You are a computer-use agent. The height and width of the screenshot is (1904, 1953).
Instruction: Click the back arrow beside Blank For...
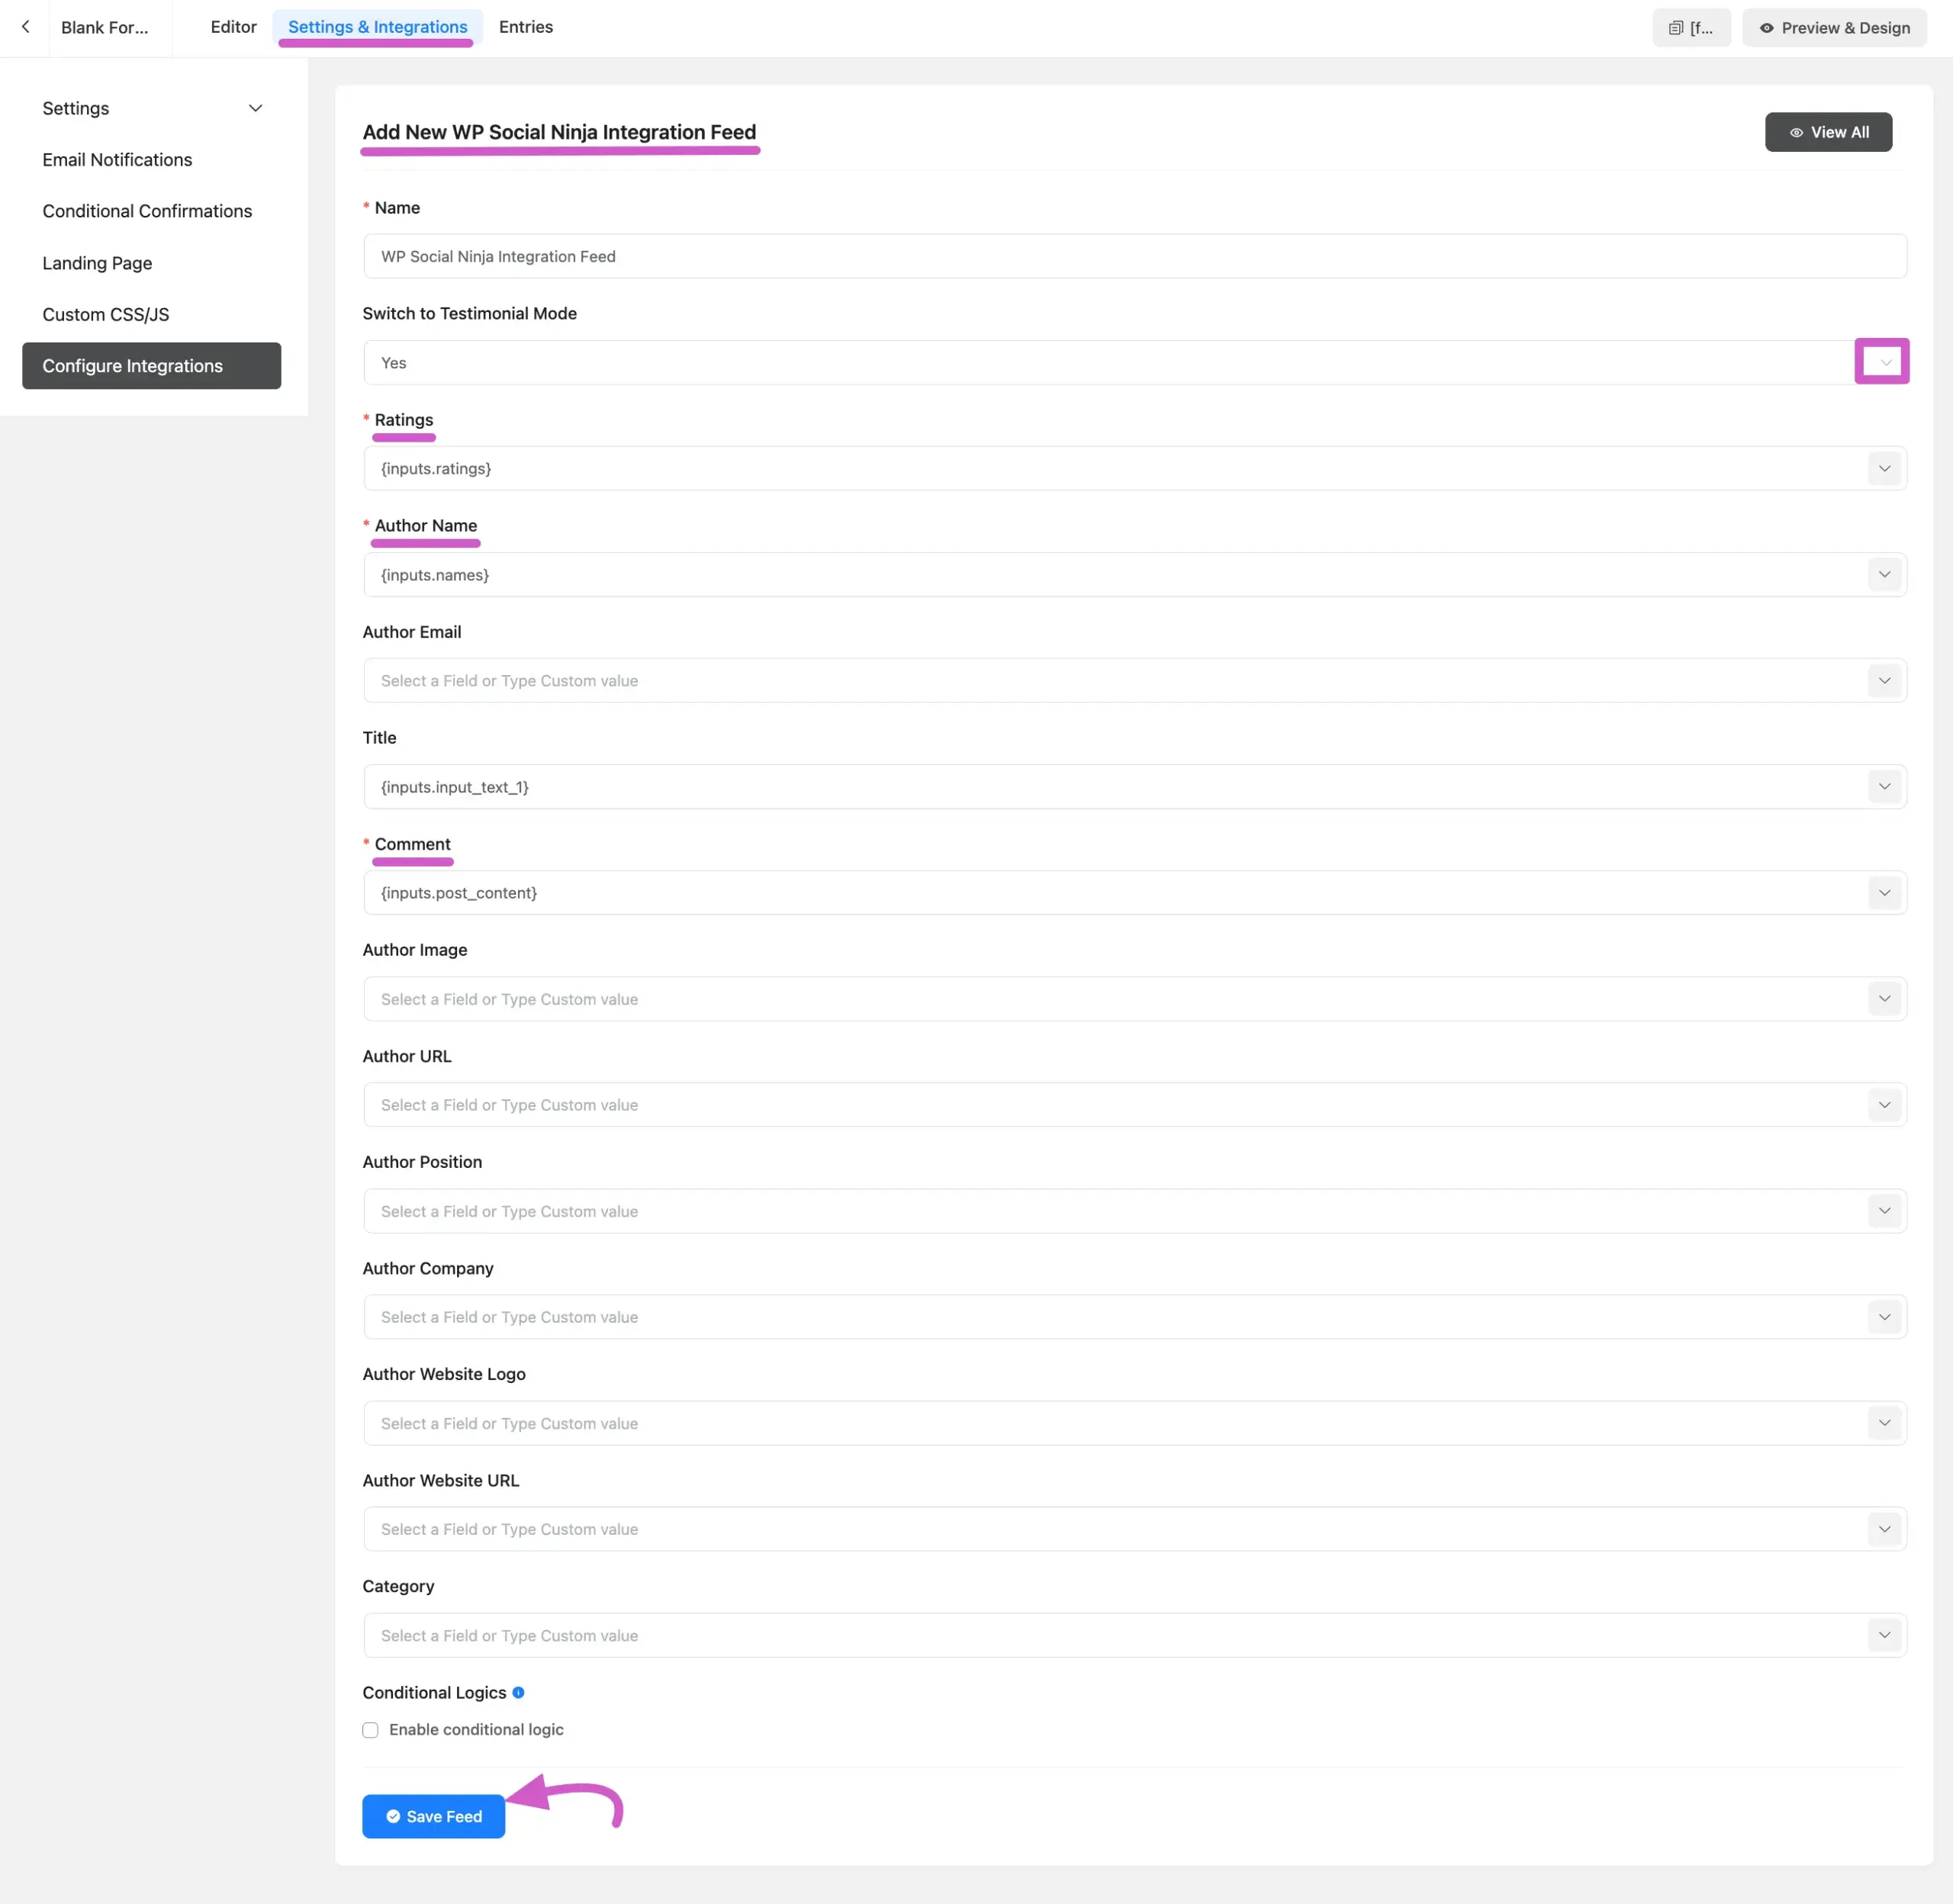click(25, 27)
